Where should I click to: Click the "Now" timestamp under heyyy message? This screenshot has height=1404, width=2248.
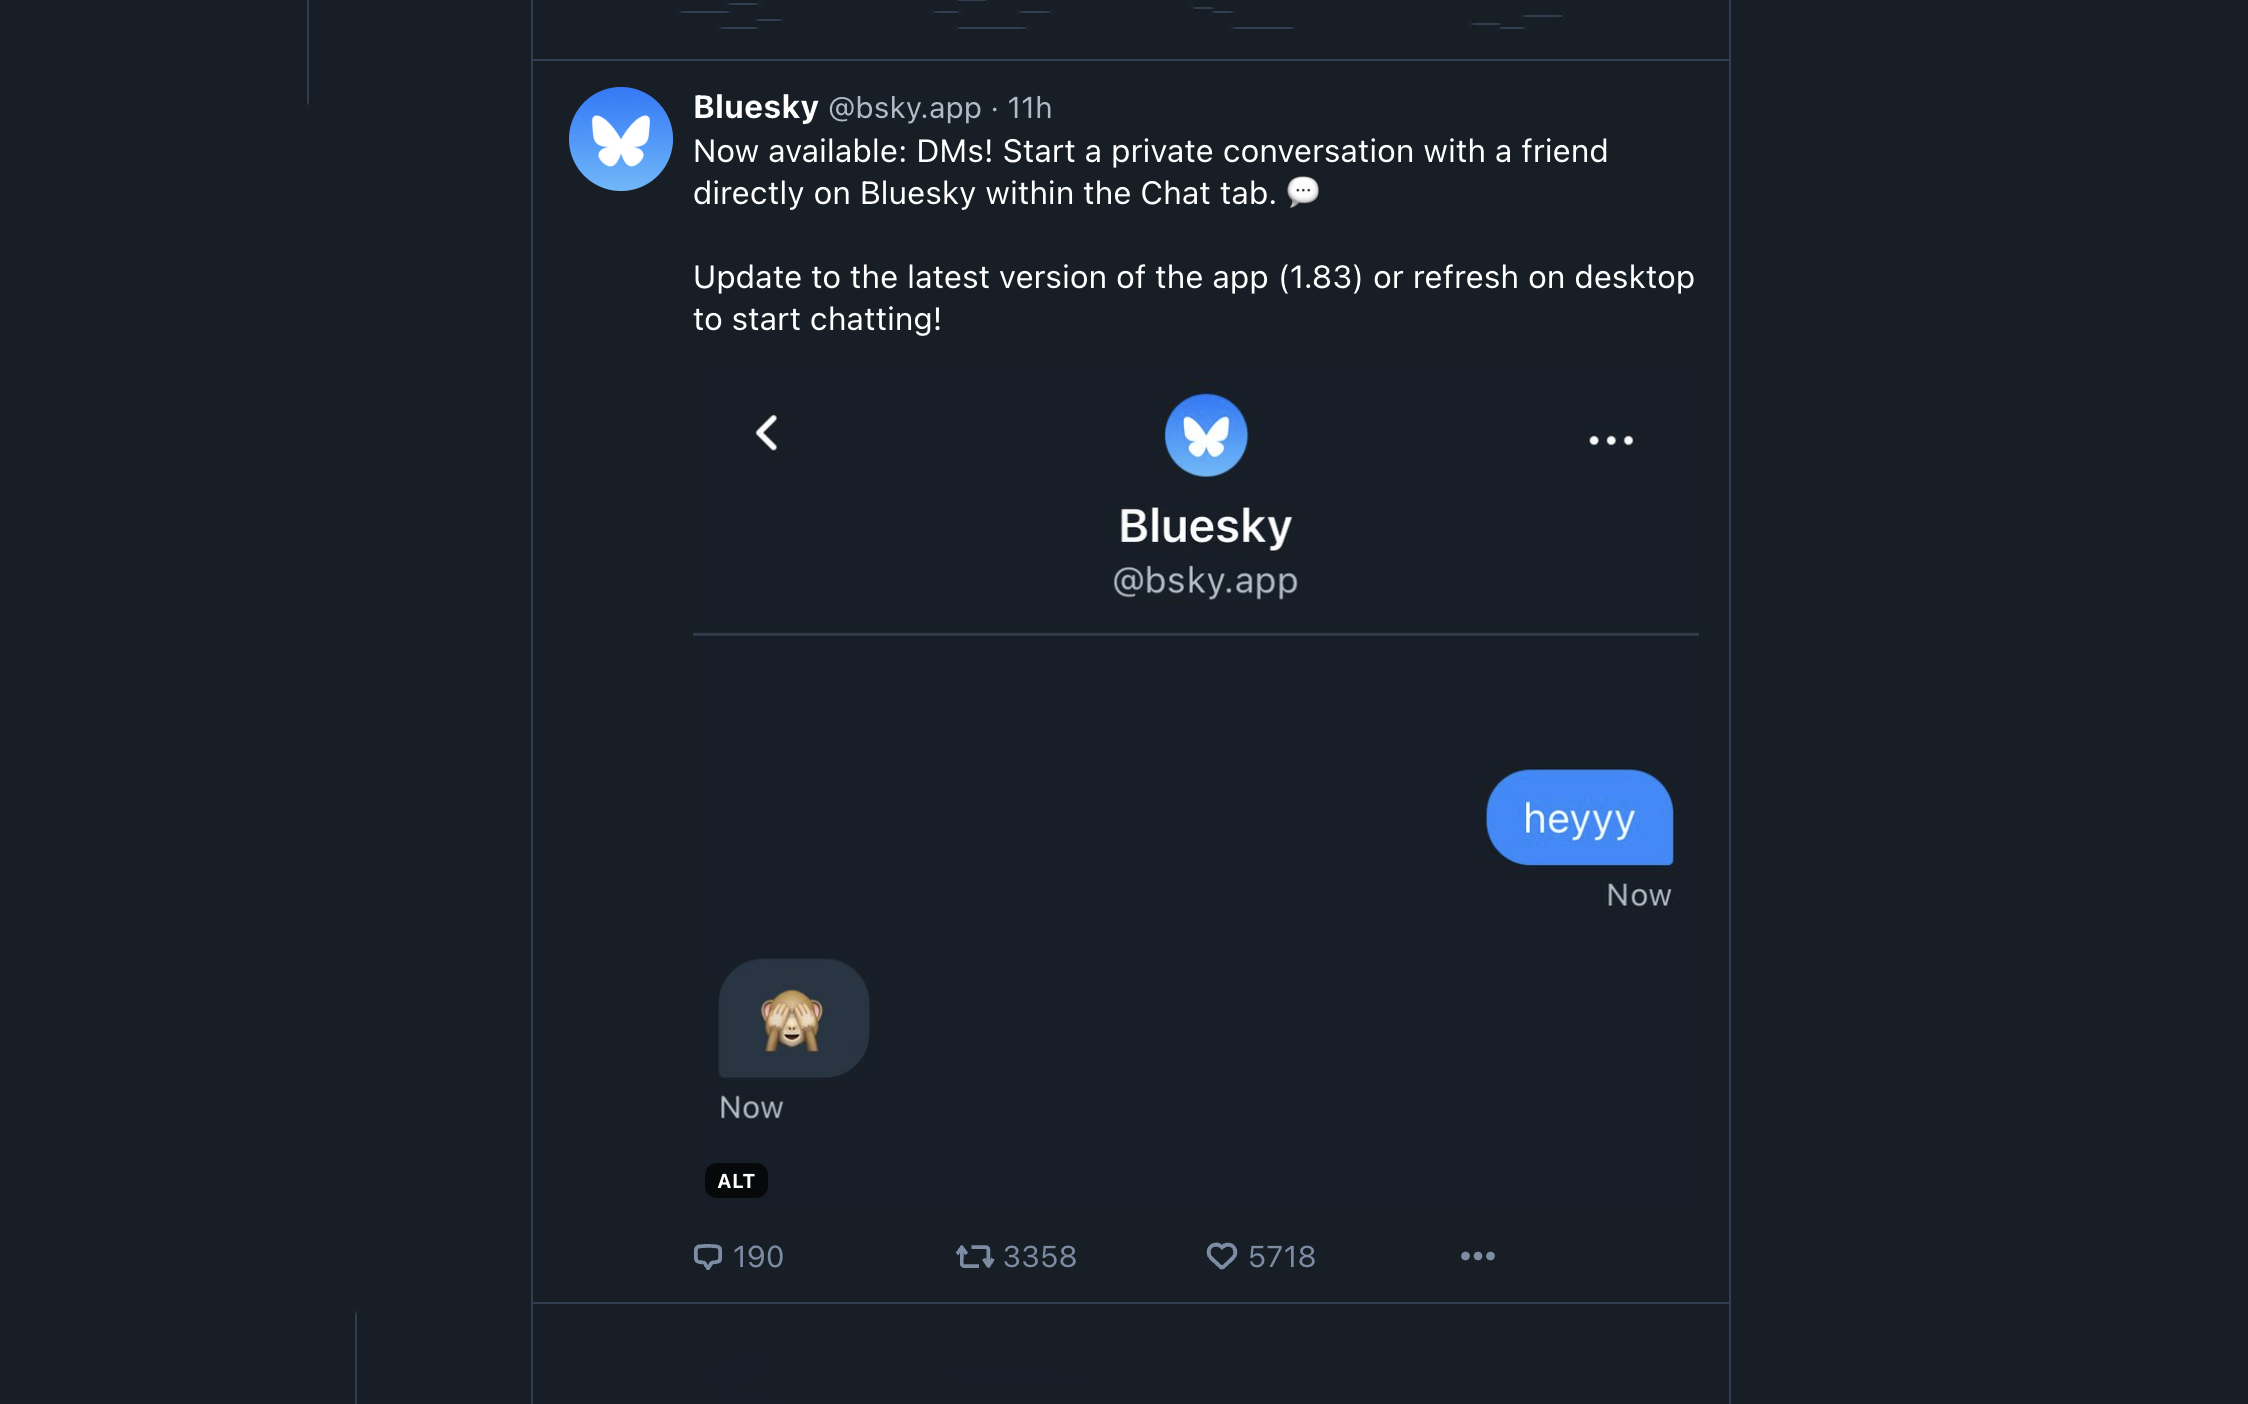1638,895
